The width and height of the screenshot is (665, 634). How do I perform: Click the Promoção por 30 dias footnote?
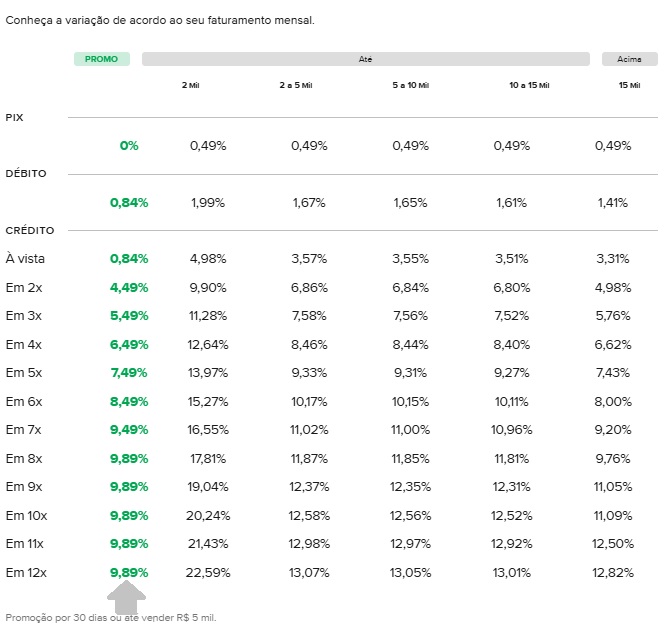click(111, 618)
